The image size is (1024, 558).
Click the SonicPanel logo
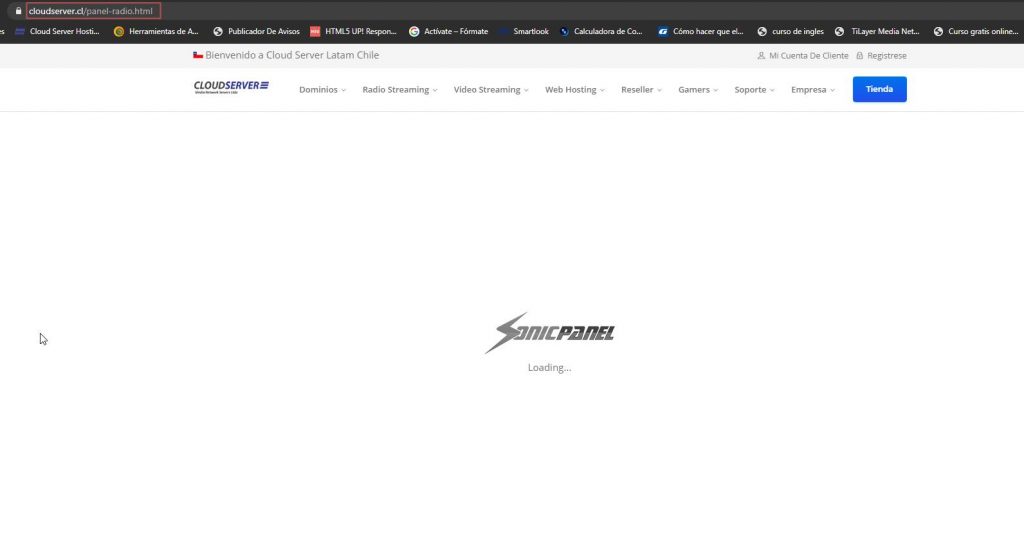549,333
